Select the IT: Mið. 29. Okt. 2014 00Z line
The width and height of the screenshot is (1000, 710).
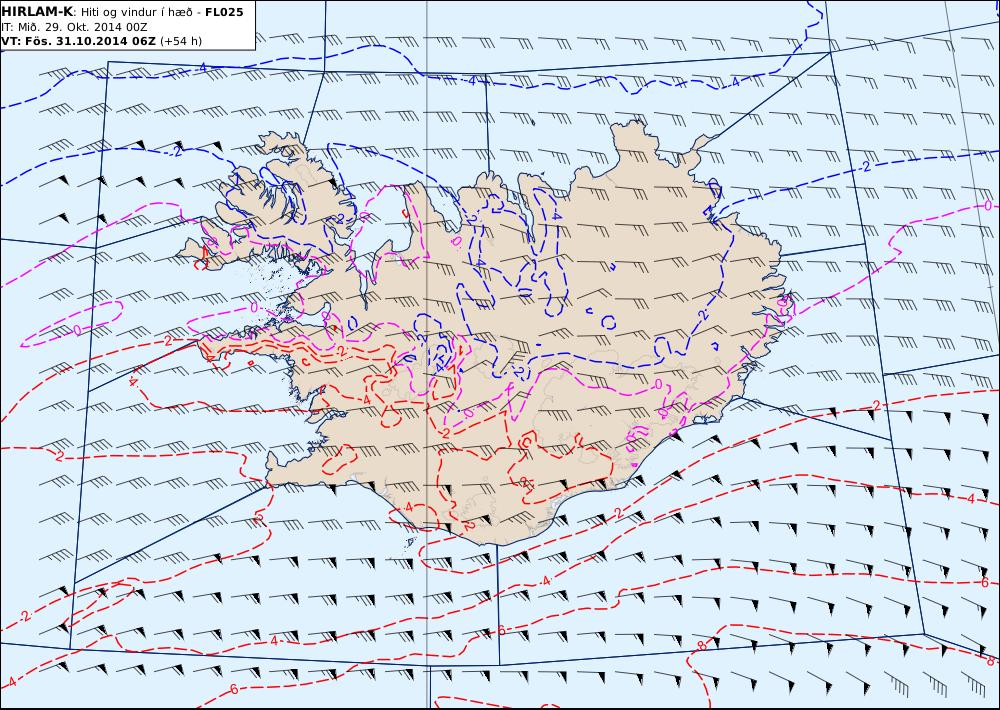[x=75, y=27]
